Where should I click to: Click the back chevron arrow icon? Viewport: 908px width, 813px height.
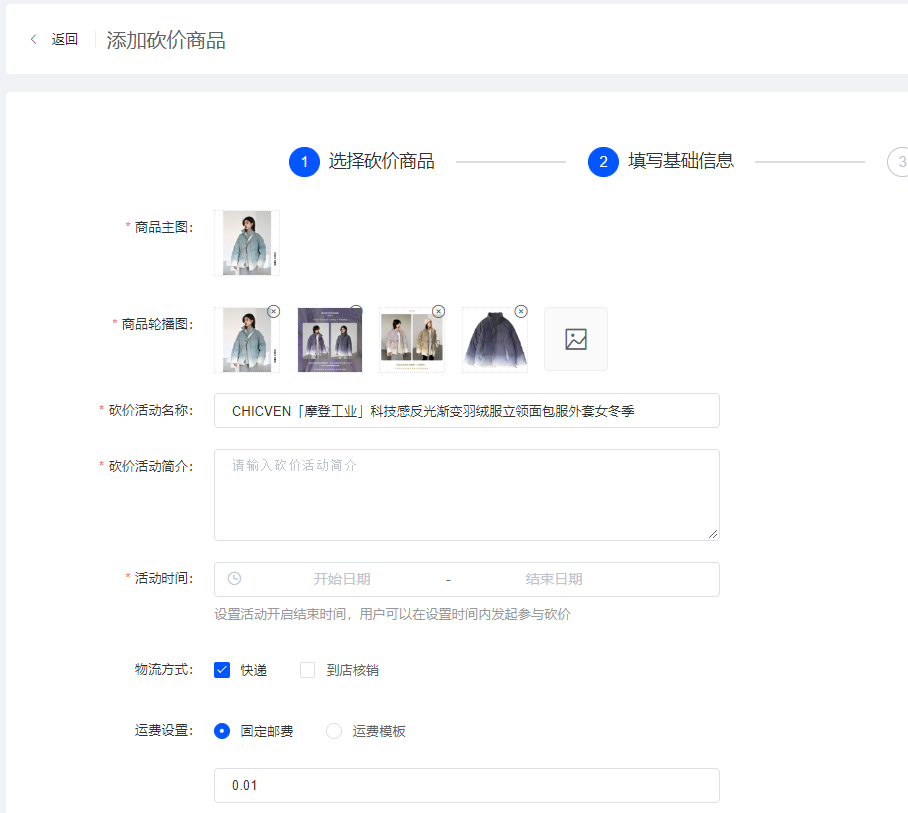(34, 39)
